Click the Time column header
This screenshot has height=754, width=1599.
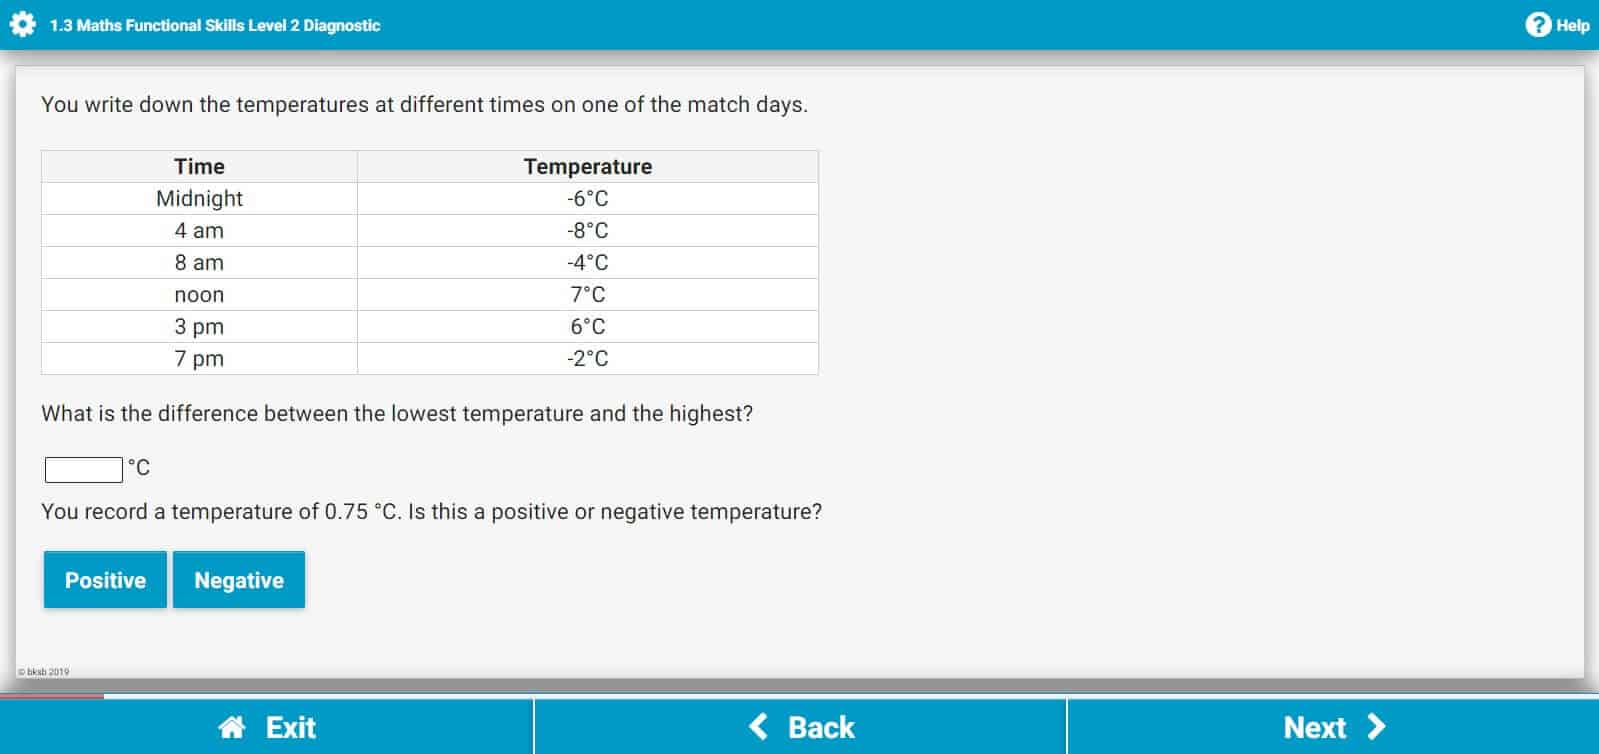pyautogui.click(x=199, y=166)
